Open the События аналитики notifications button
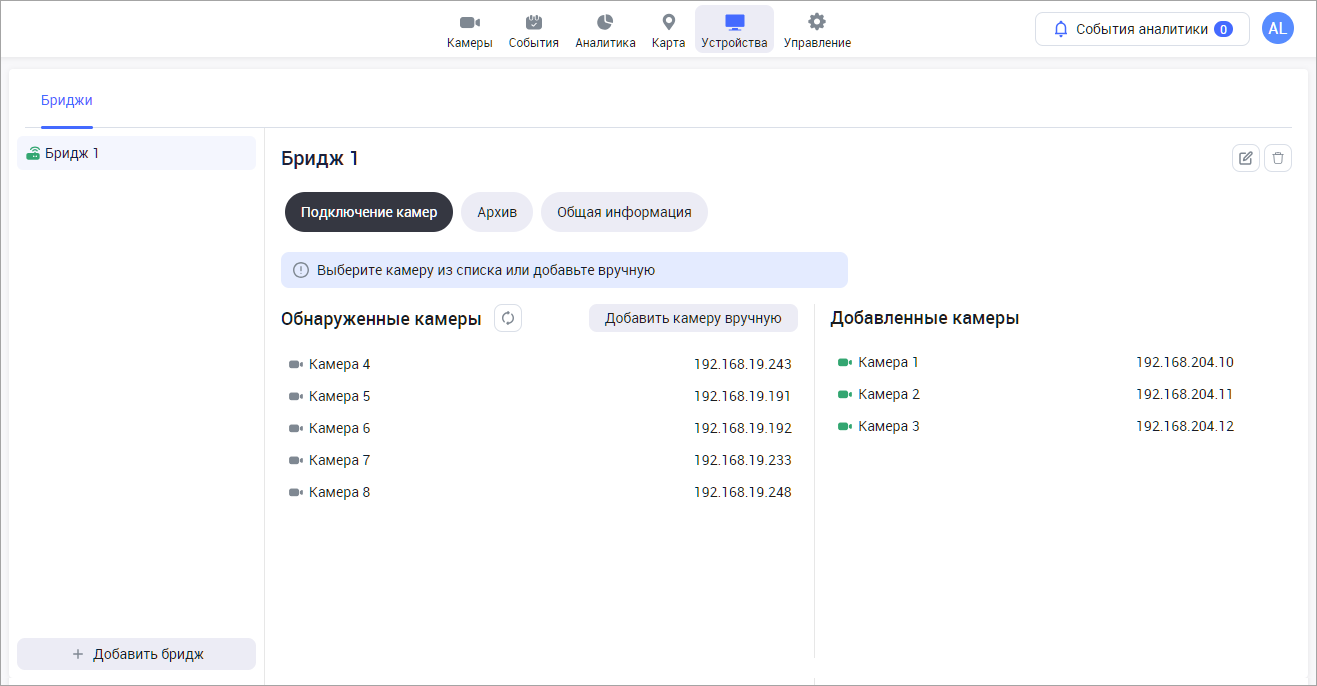 pyautogui.click(x=1141, y=29)
